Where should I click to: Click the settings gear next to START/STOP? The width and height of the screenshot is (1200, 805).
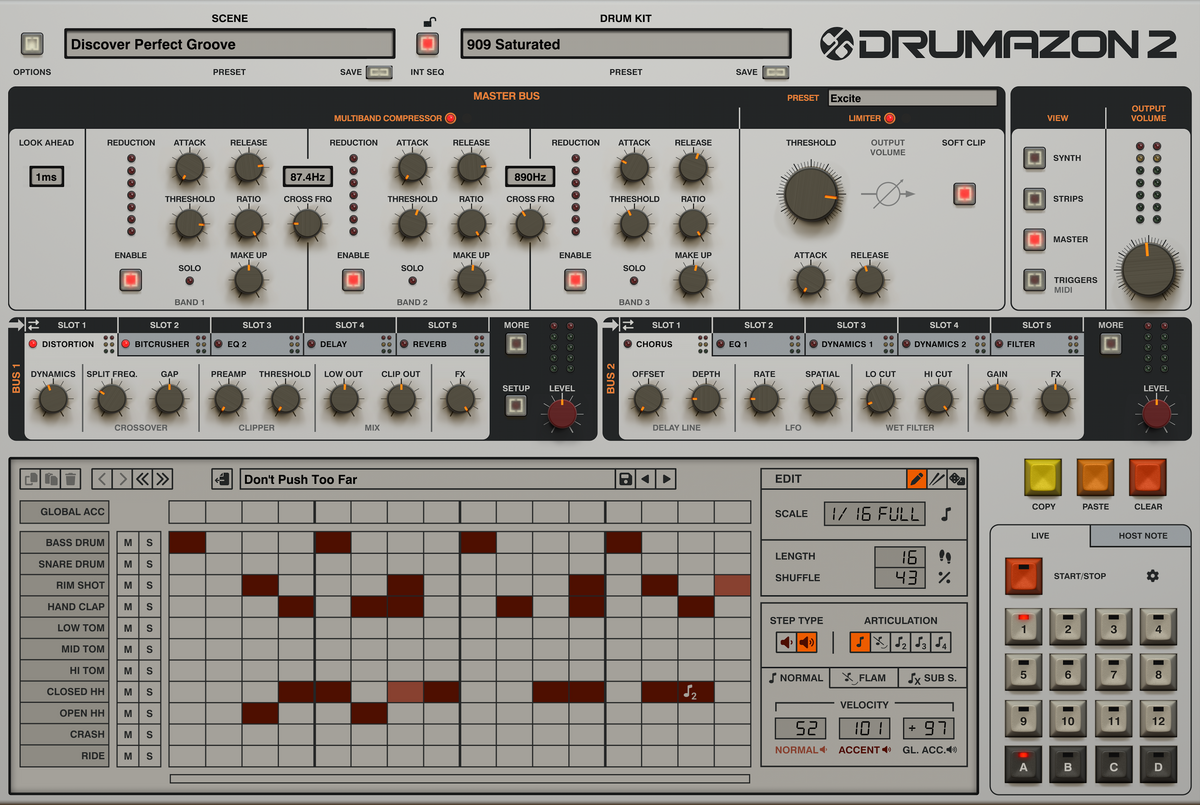pyautogui.click(x=1152, y=576)
